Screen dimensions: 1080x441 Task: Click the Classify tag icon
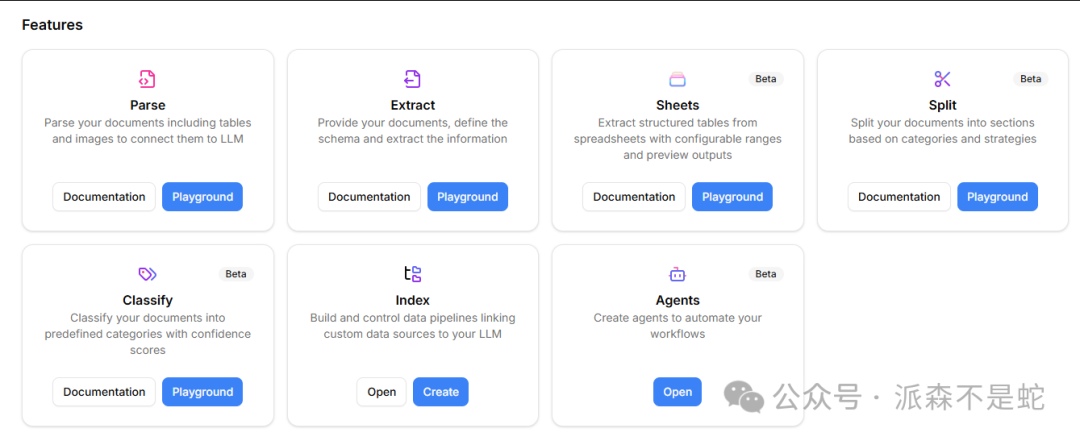click(147, 274)
